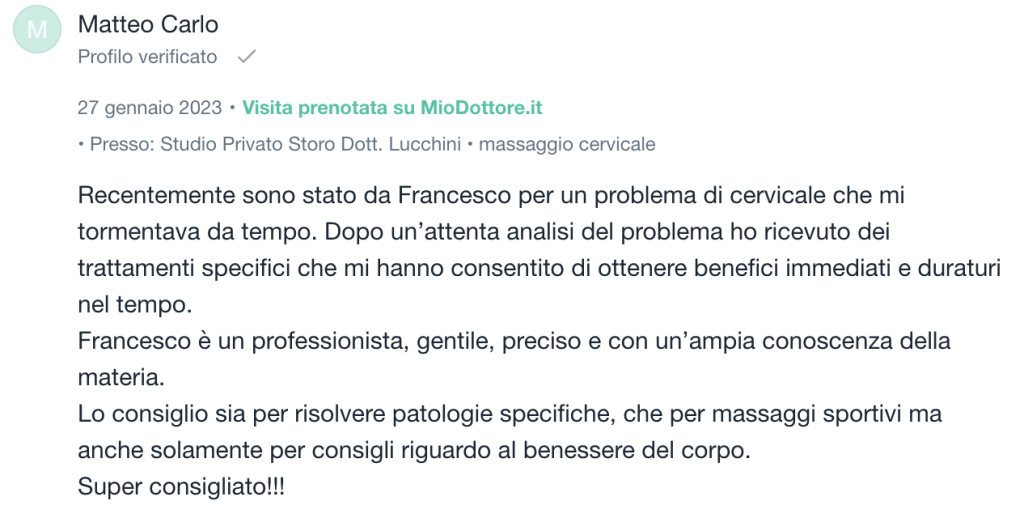Click the line starting "tormentava da tempo"
This screenshot has height=518, width=1024.
pyautogui.click(x=483, y=231)
